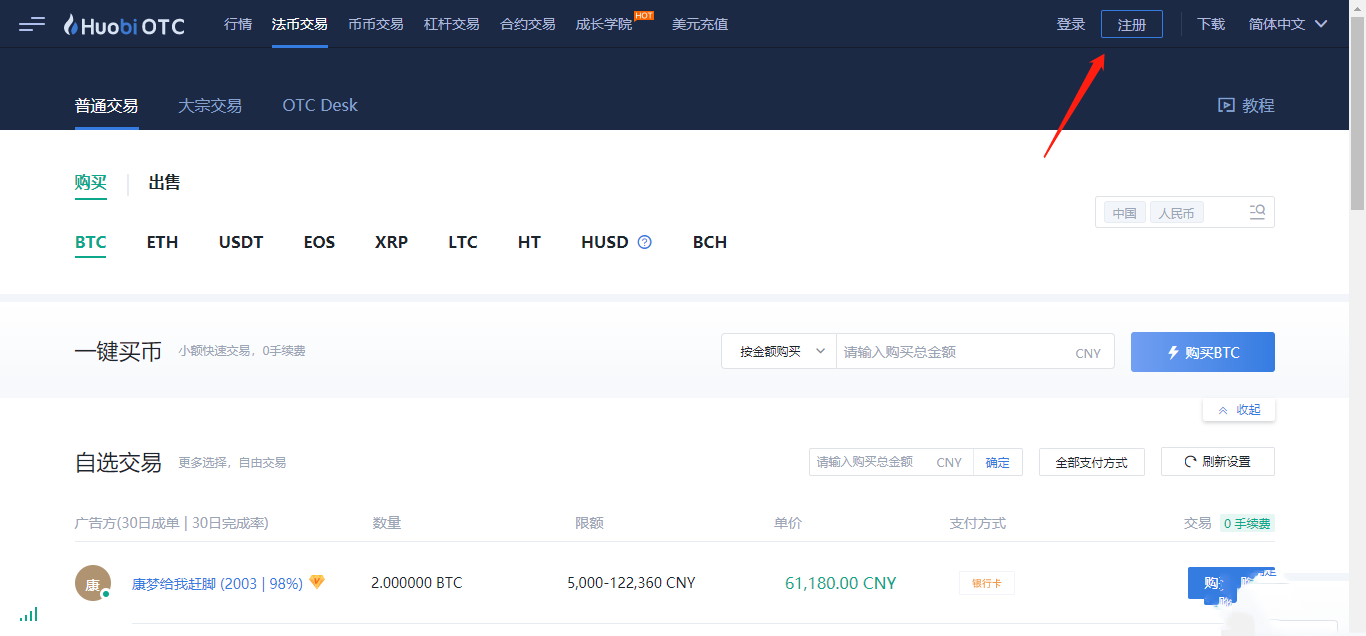Click the 0 手续费 fee badge

[x=1247, y=523]
